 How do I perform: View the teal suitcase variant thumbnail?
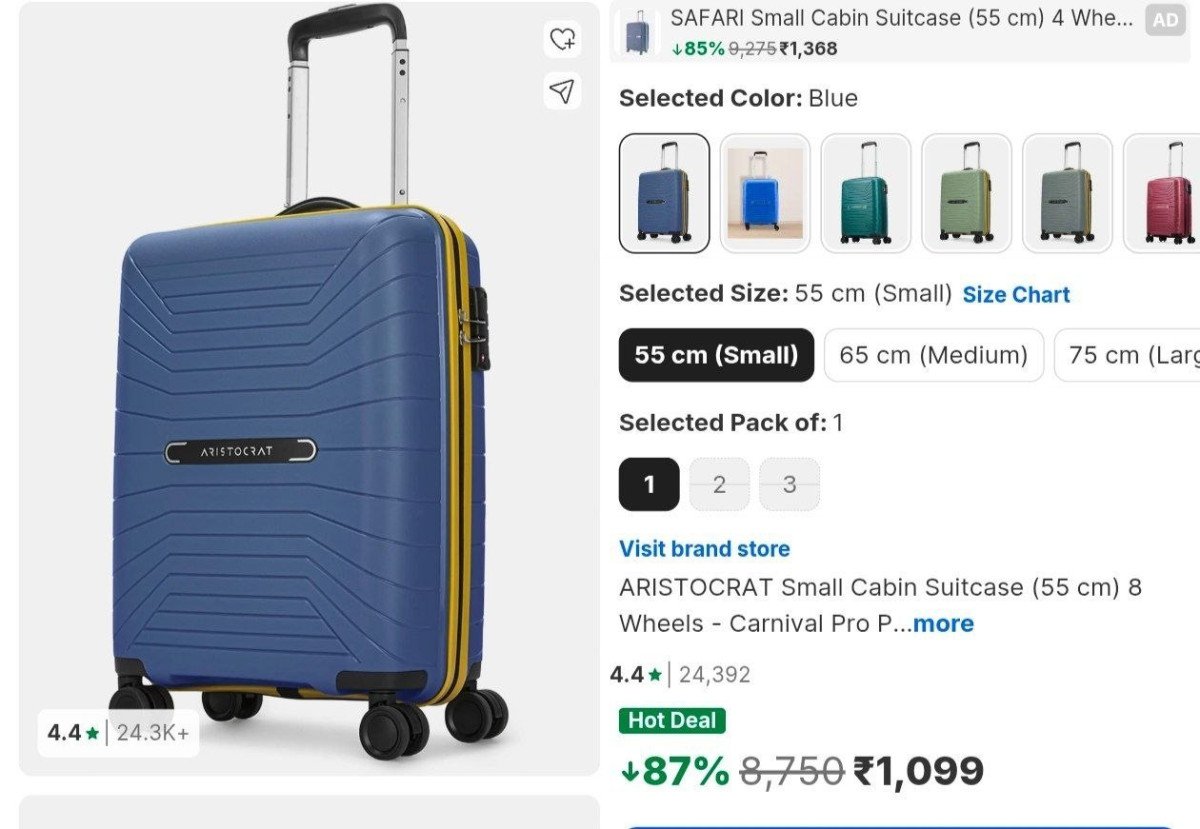(864, 191)
